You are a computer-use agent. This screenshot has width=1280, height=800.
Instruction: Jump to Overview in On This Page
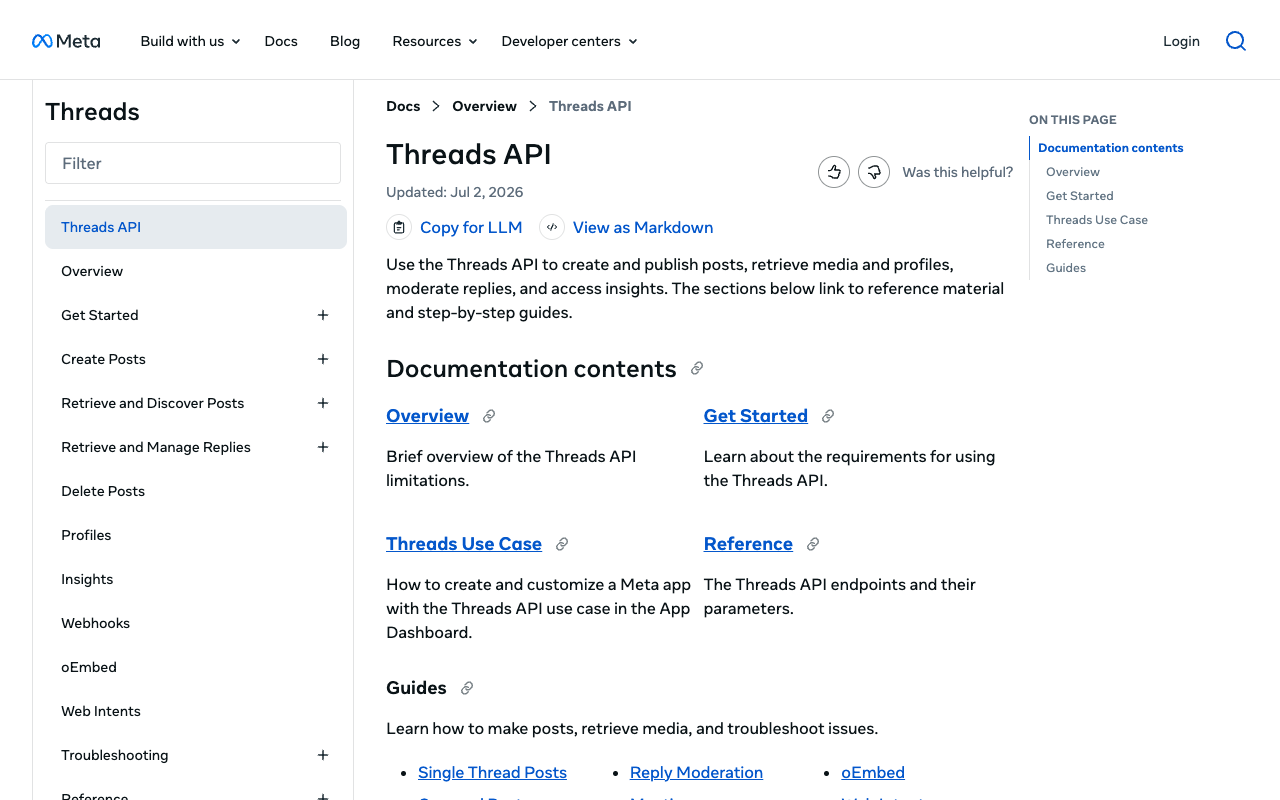point(1073,172)
